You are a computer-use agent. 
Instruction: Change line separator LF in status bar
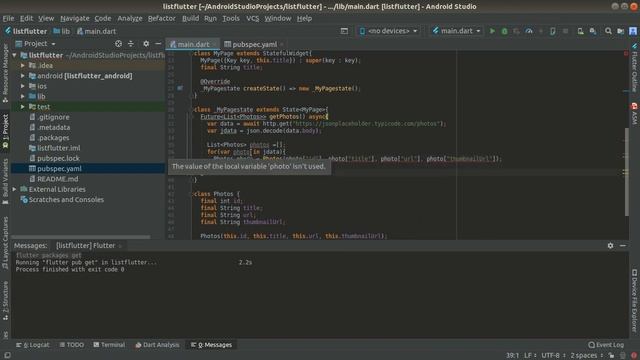(x=530, y=356)
